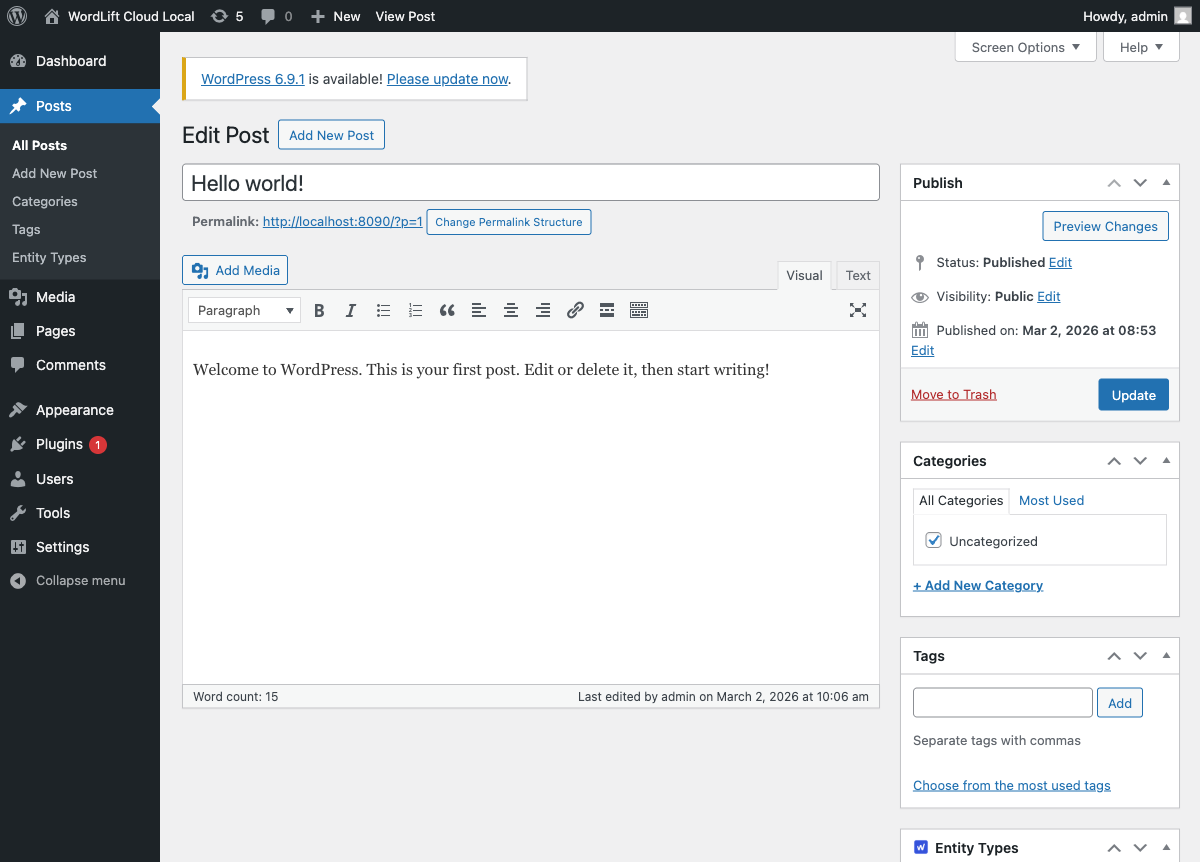Toggle bold formatting in the editor

[x=319, y=310]
